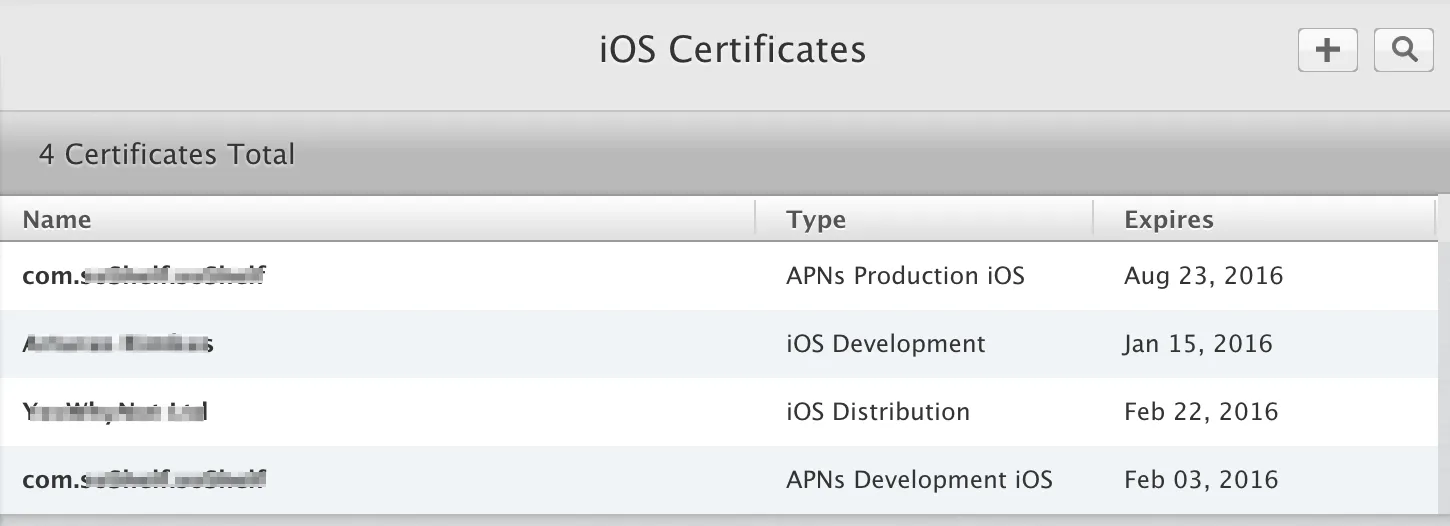Sort by the Name column header

click(57, 220)
